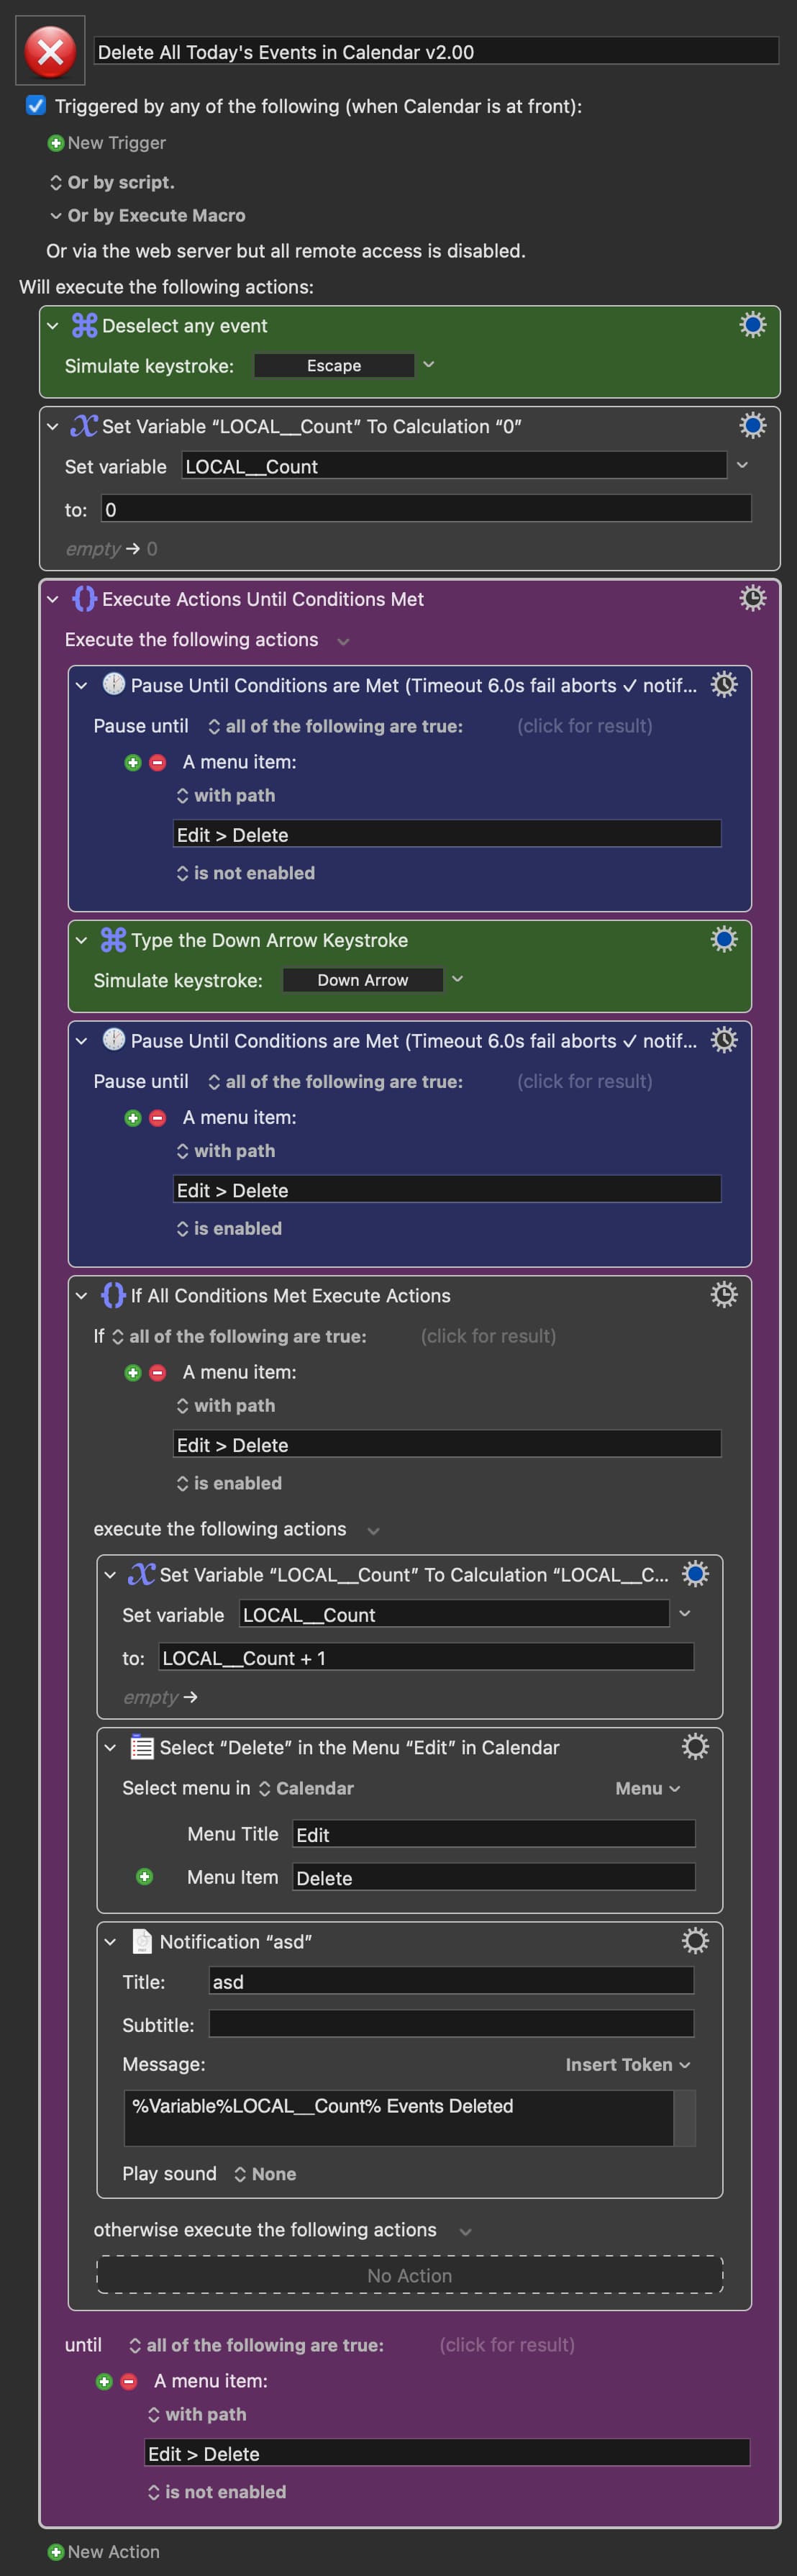Open gear menu of Deselect any event action
797x2576 pixels.
(x=752, y=325)
